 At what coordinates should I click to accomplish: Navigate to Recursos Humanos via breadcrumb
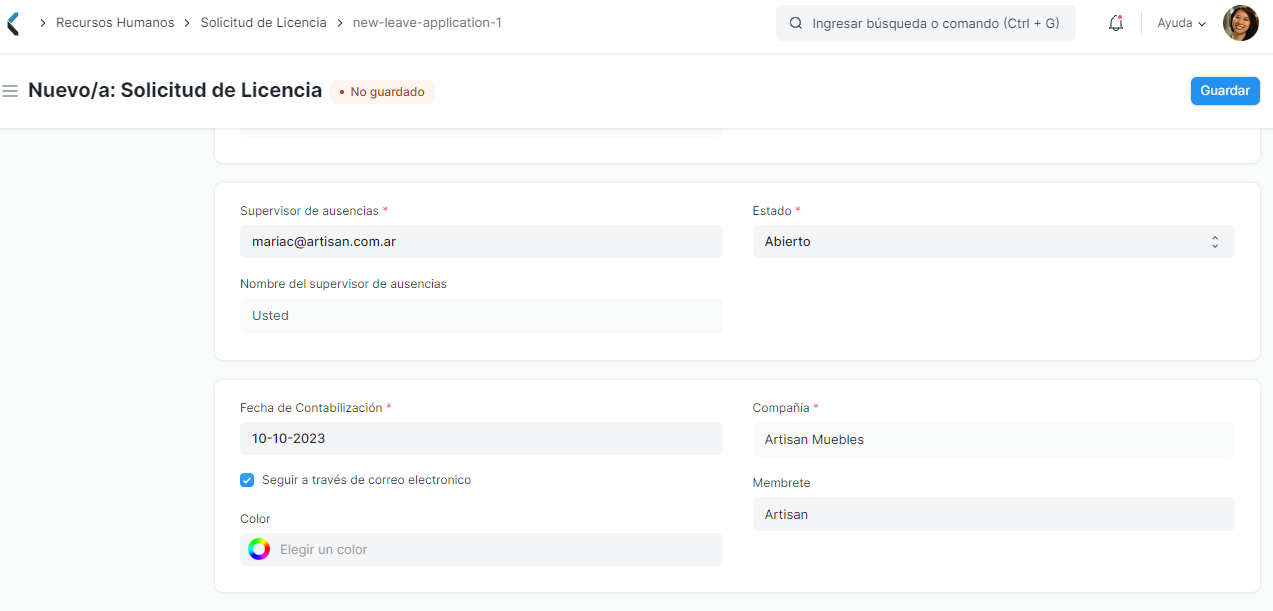pos(115,22)
